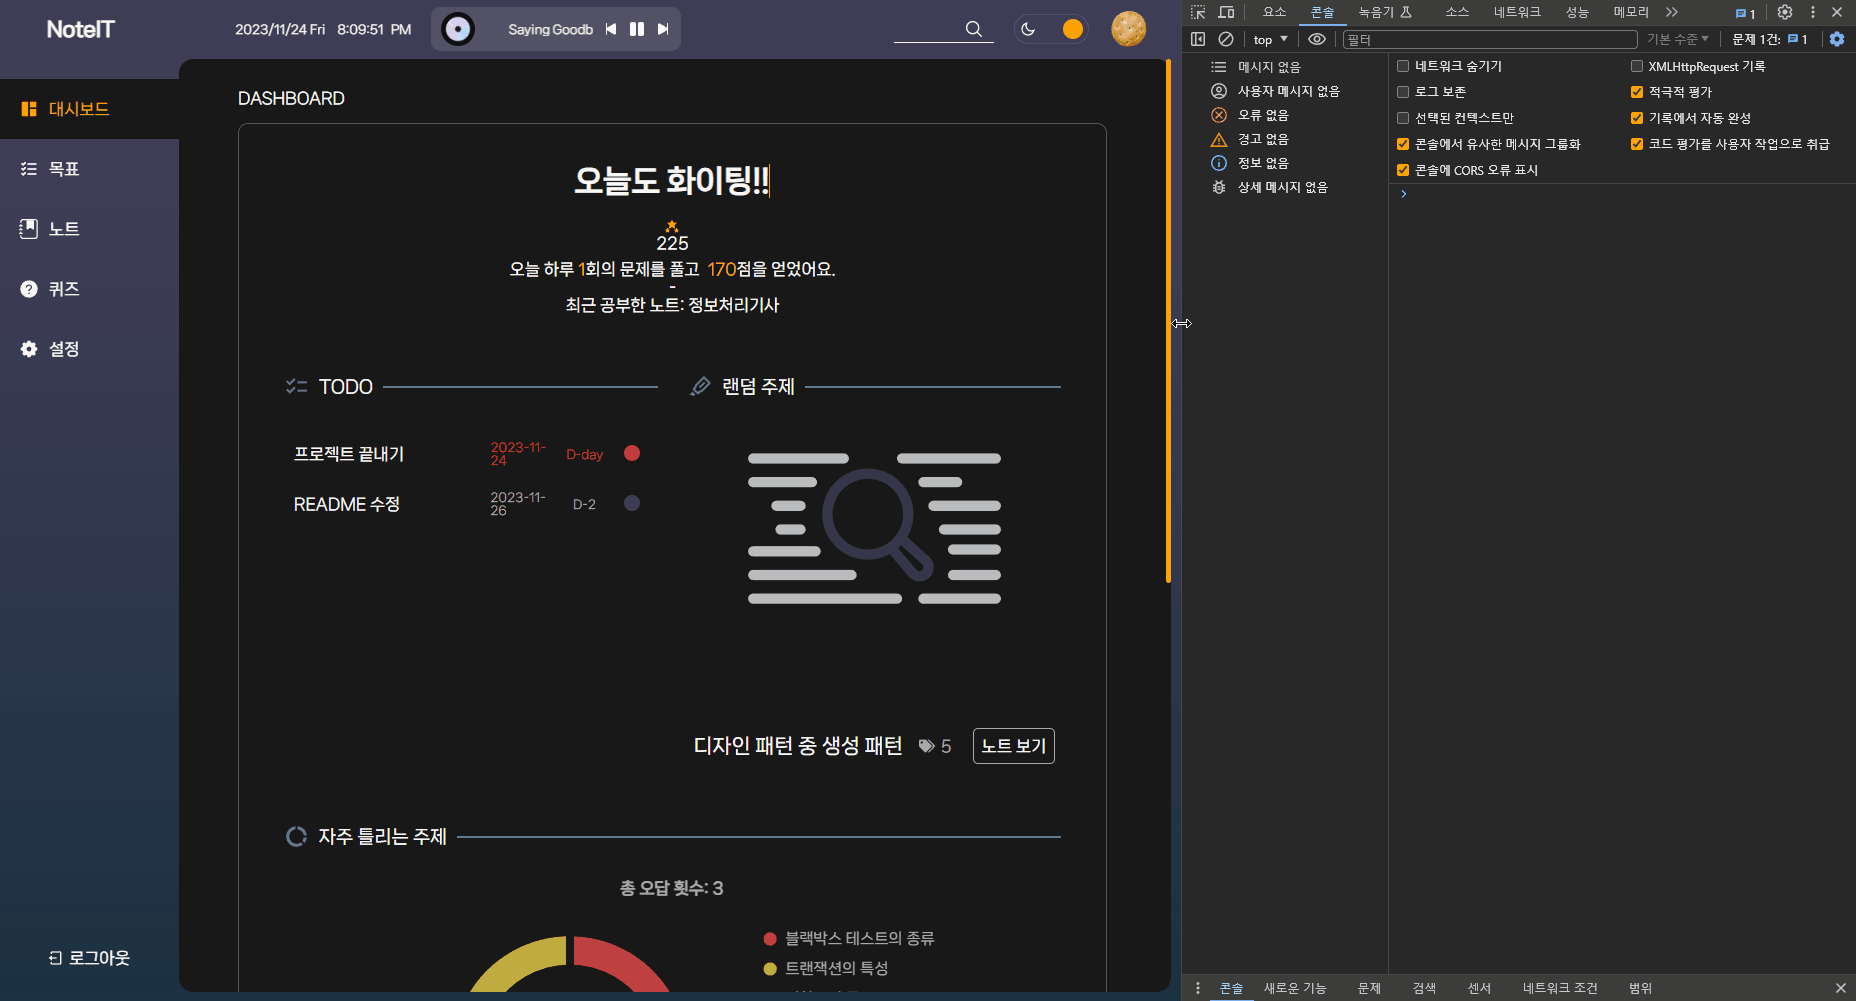Disable the 적극적 평가 checkbox
Screen dimensions: 1856x1001
click(x=1637, y=91)
